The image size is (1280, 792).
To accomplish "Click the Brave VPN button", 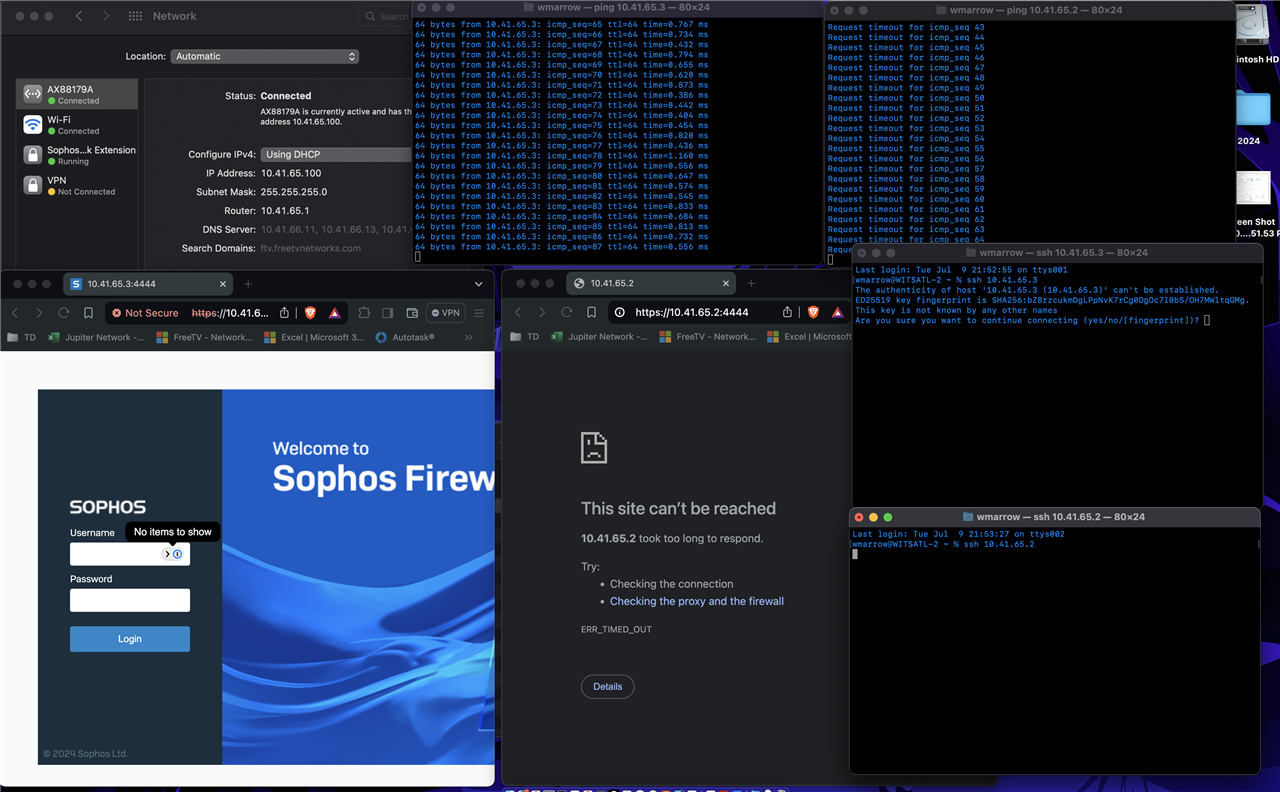I will tap(445, 313).
